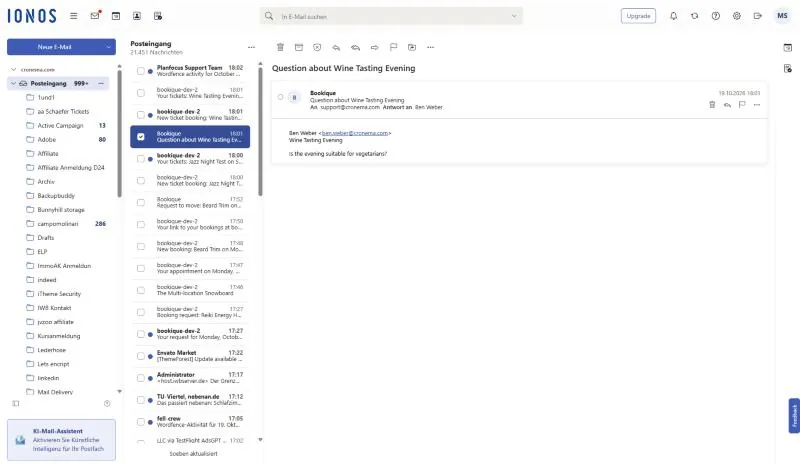Open the mail app icon
This screenshot has height=464, width=800.
tap(95, 16)
